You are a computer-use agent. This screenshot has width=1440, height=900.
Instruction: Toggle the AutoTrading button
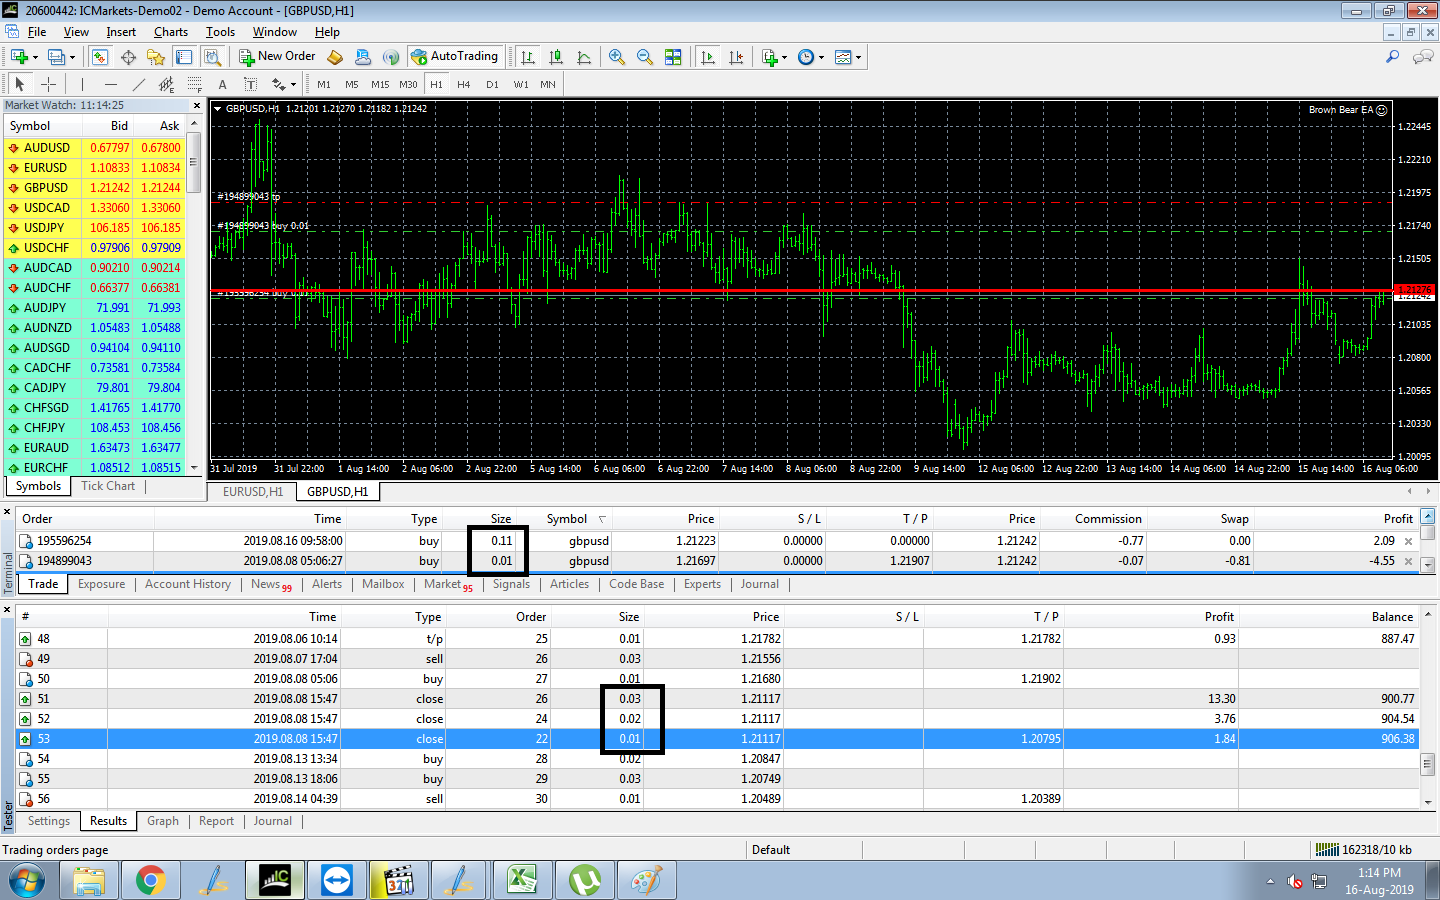coord(455,57)
